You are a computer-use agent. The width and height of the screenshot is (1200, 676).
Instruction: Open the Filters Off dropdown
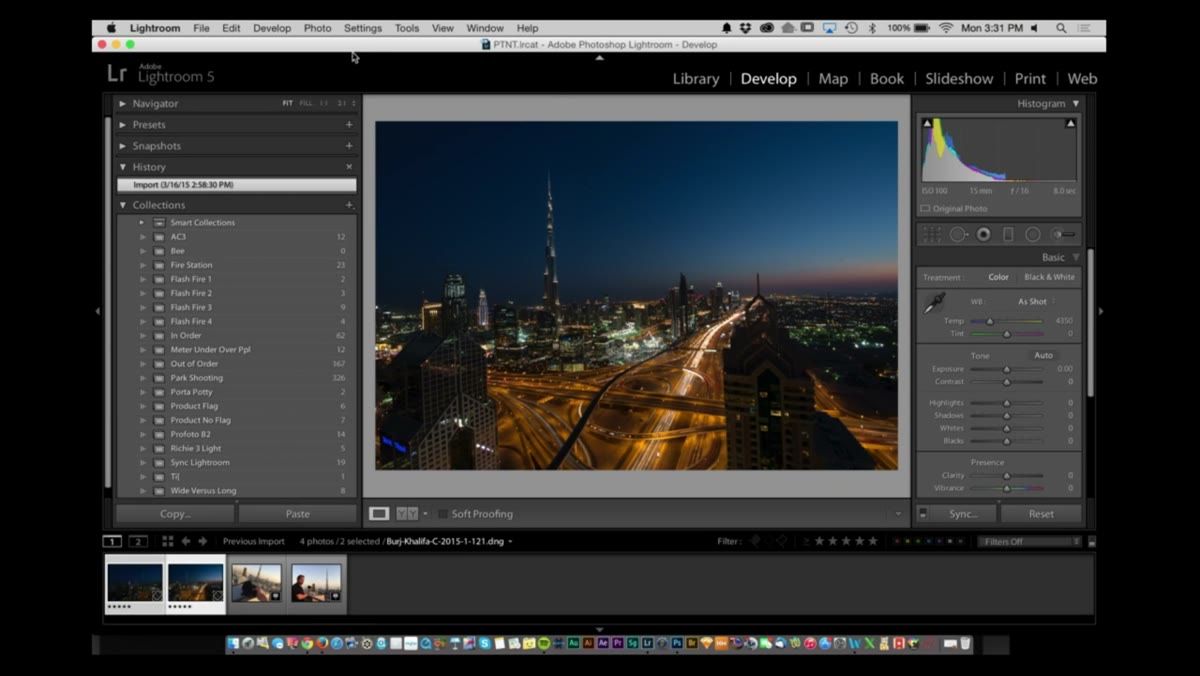pyautogui.click(x=1031, y=541)
